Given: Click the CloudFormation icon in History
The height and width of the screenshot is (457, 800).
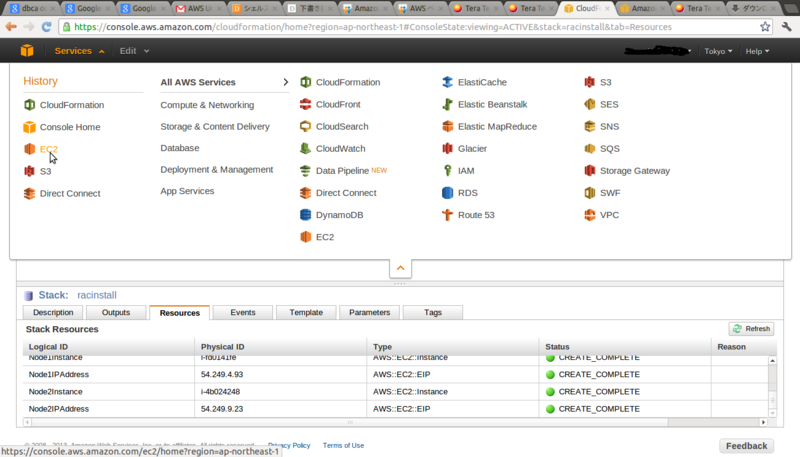Looking at the screenshot, I should (x=30, y=105).
